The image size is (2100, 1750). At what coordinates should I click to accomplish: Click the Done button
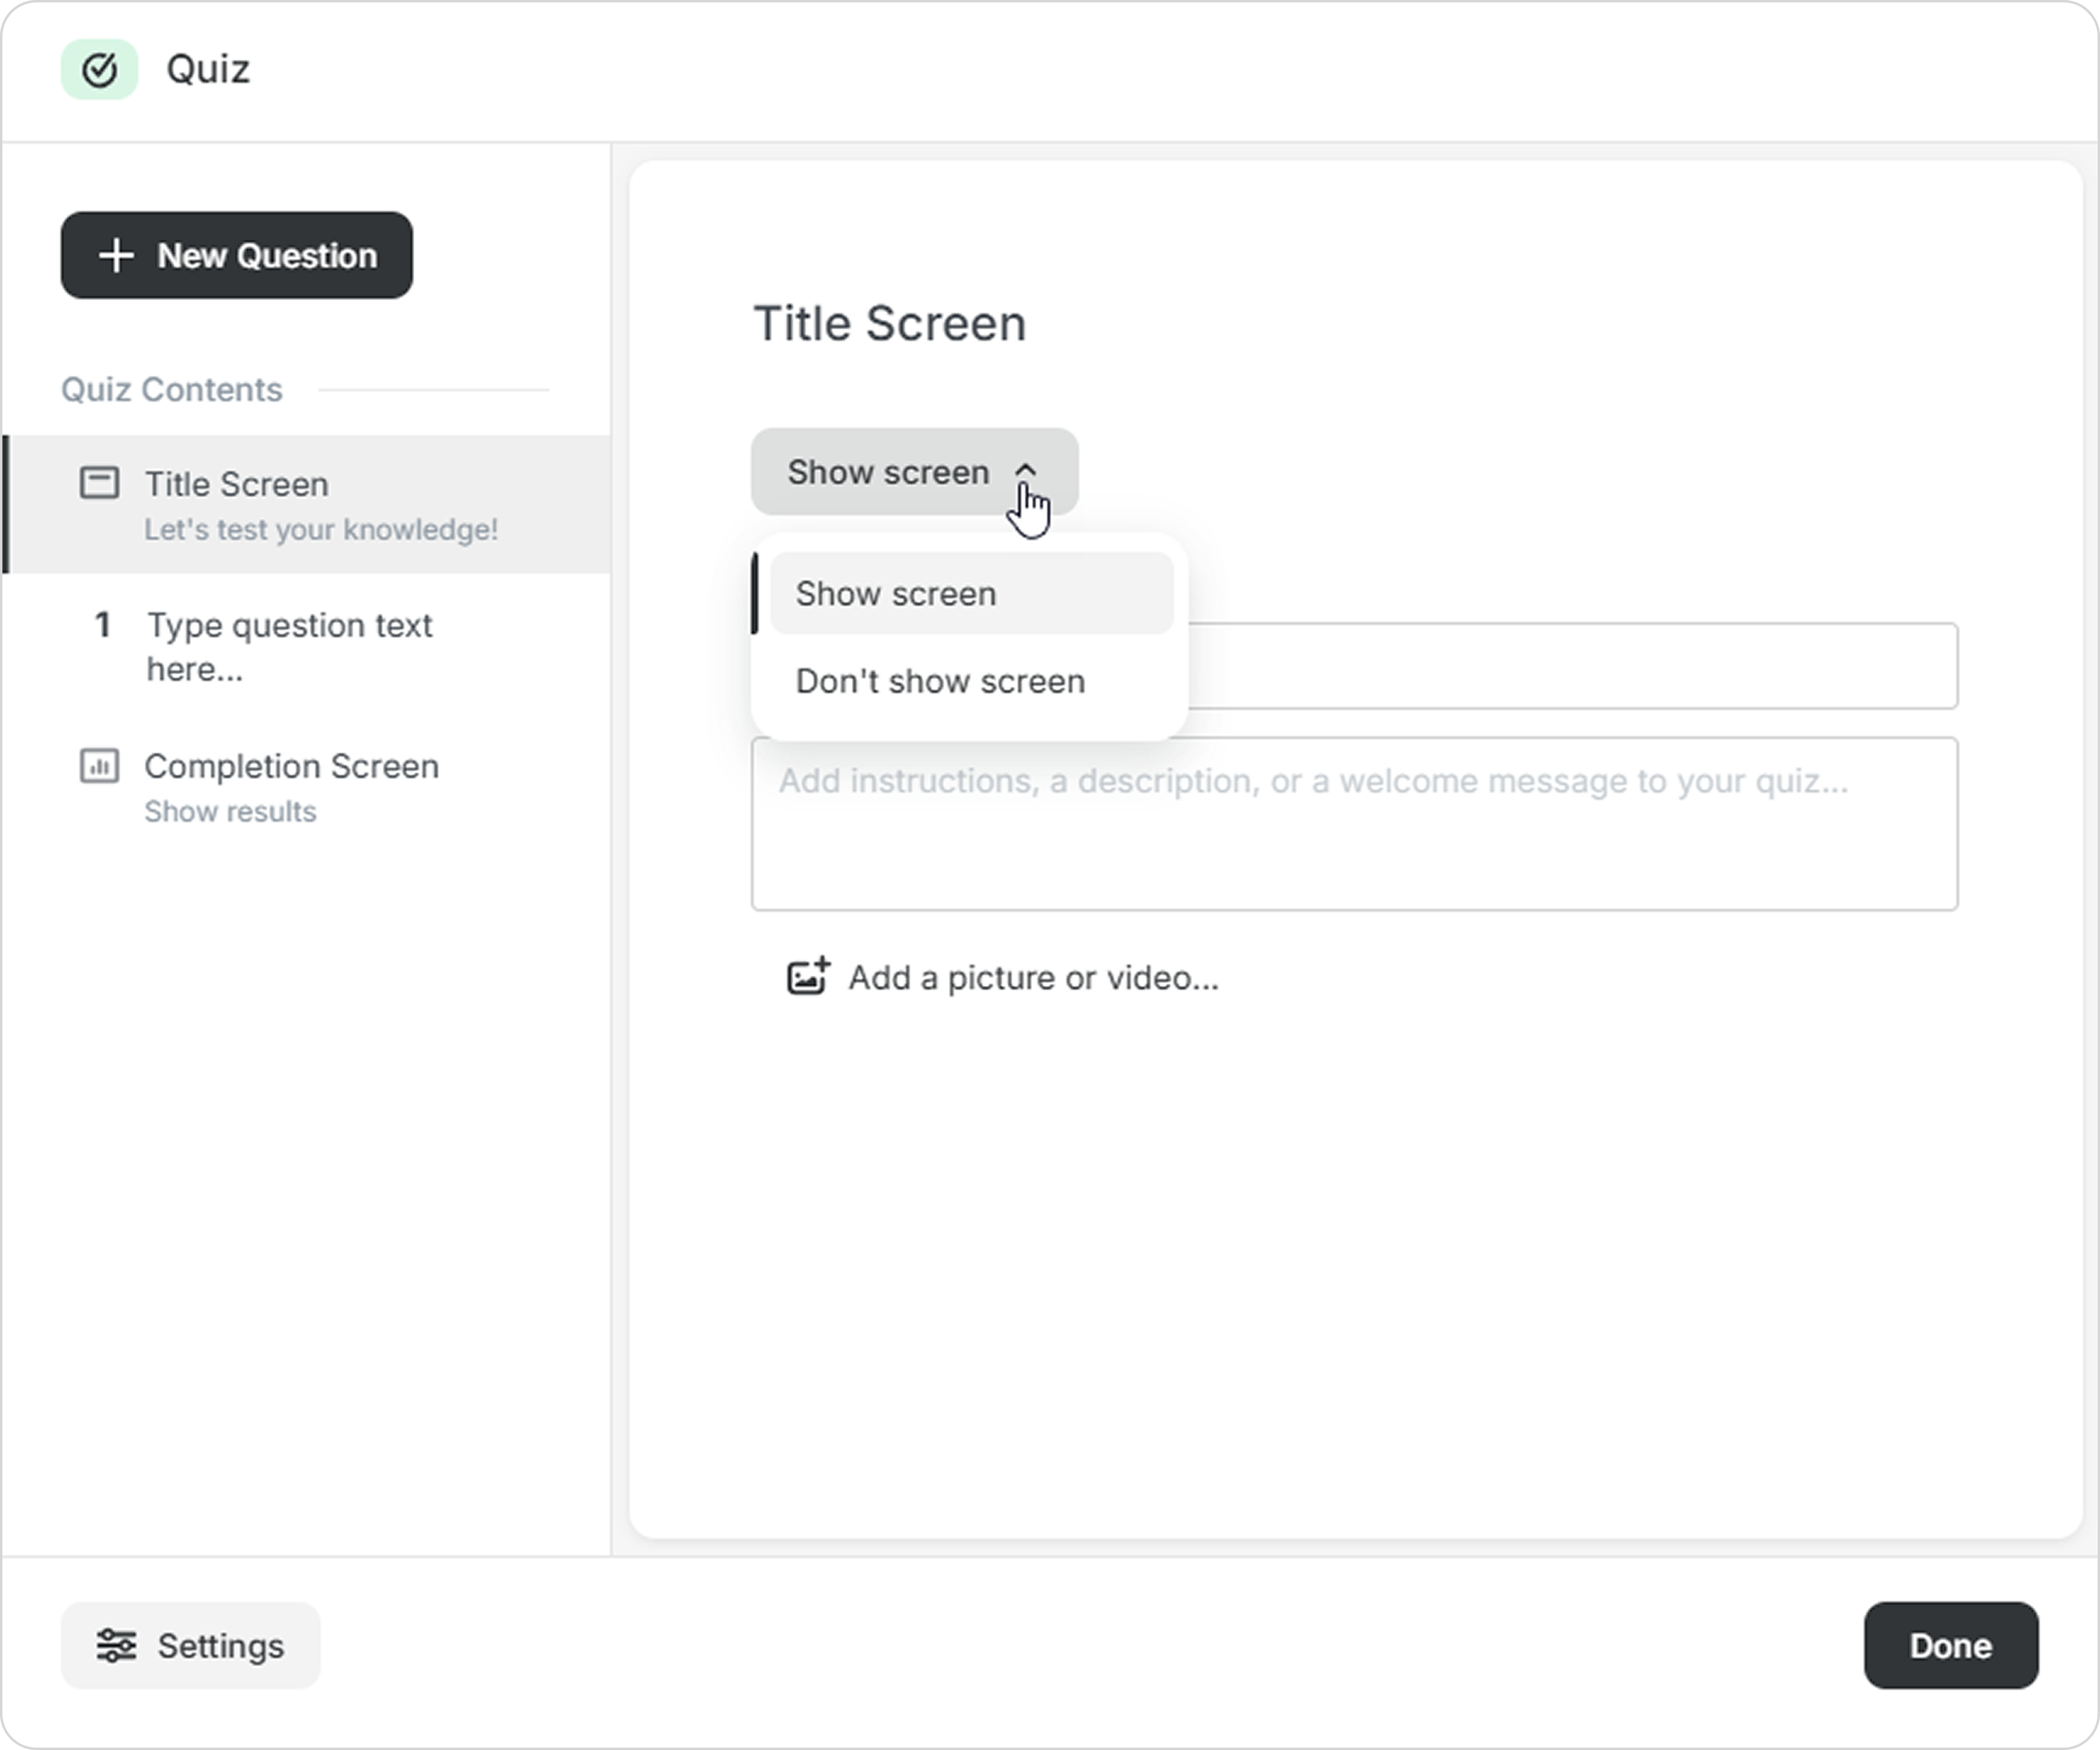click(x=1951, y=1645)
